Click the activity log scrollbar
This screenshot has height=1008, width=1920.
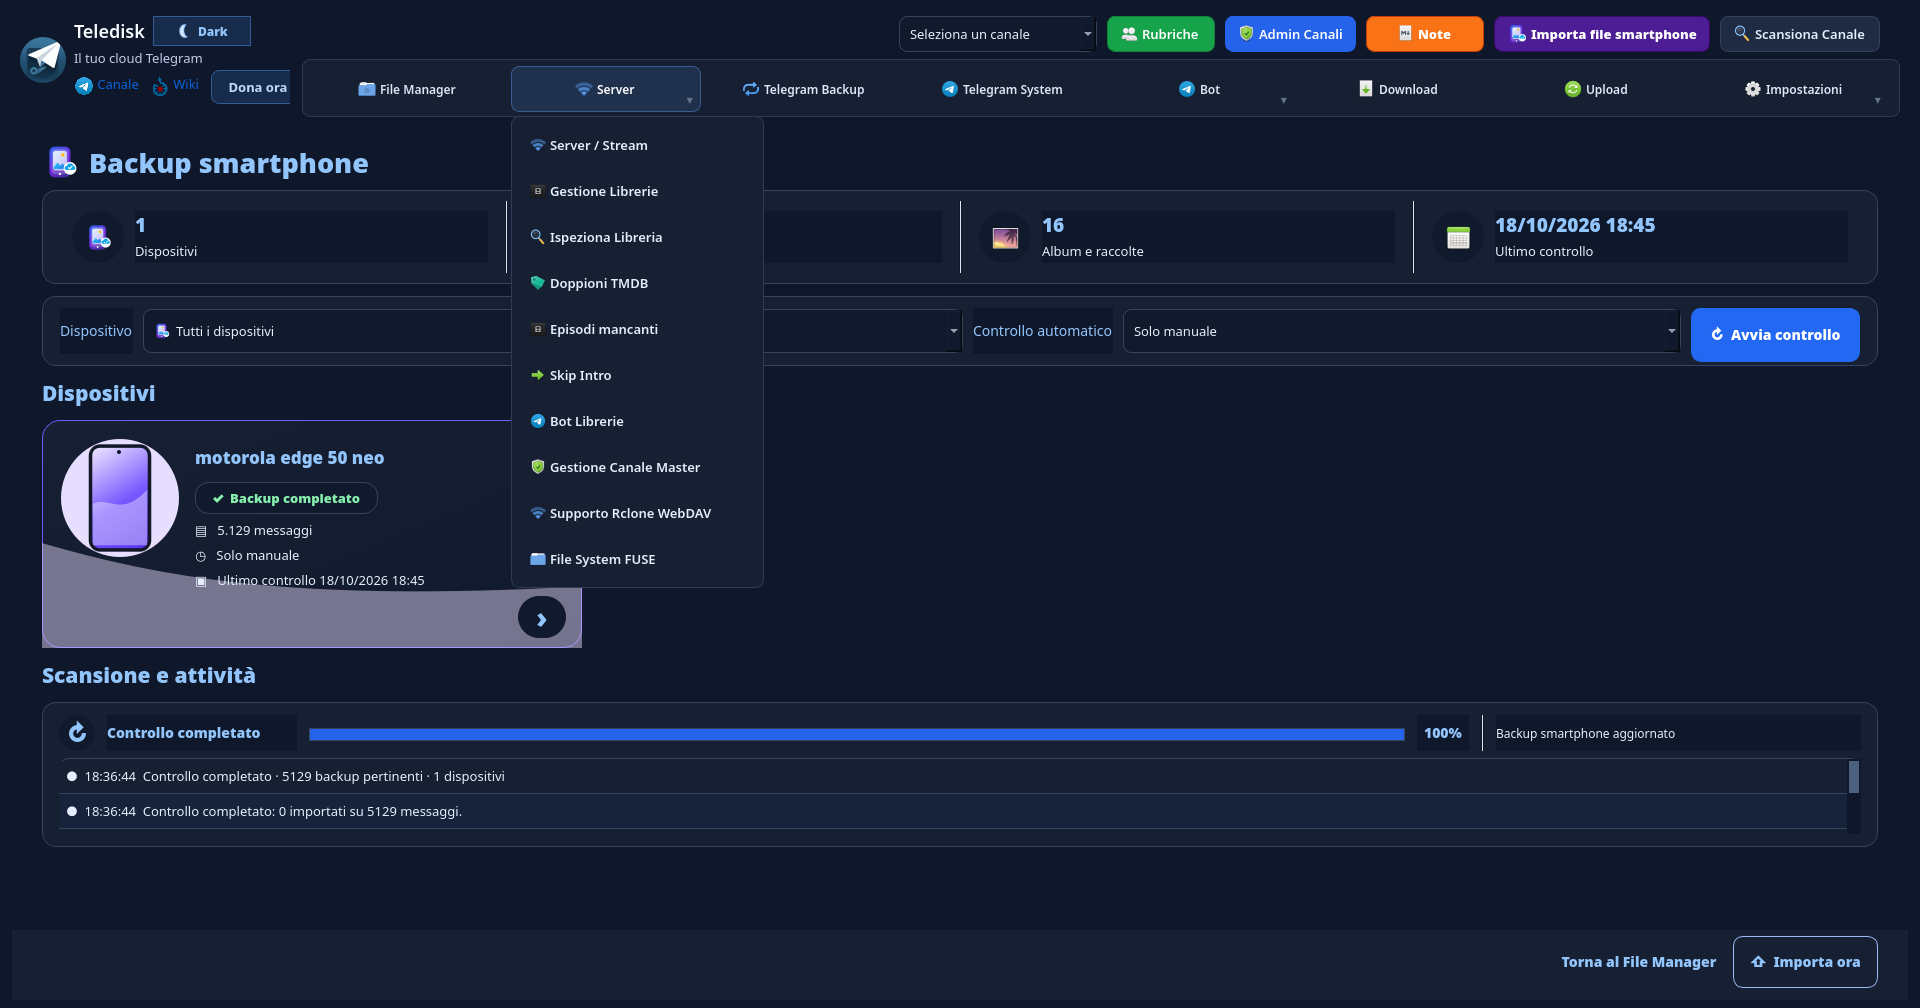(x=1854, y=795)
